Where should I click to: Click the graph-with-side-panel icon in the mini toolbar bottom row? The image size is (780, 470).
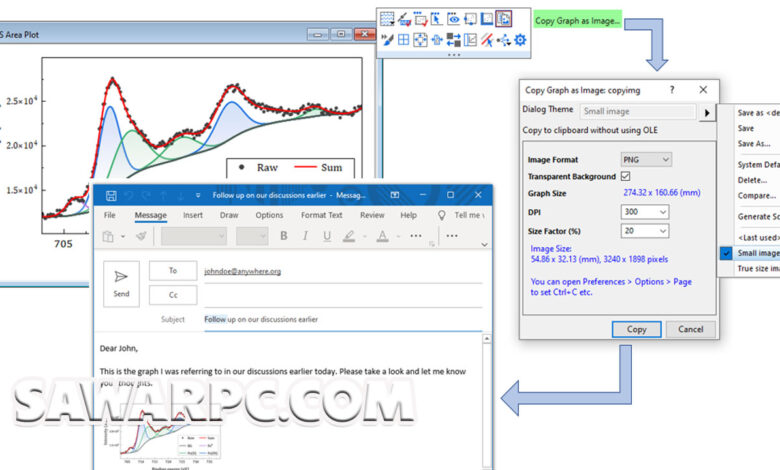coord(470,40)
